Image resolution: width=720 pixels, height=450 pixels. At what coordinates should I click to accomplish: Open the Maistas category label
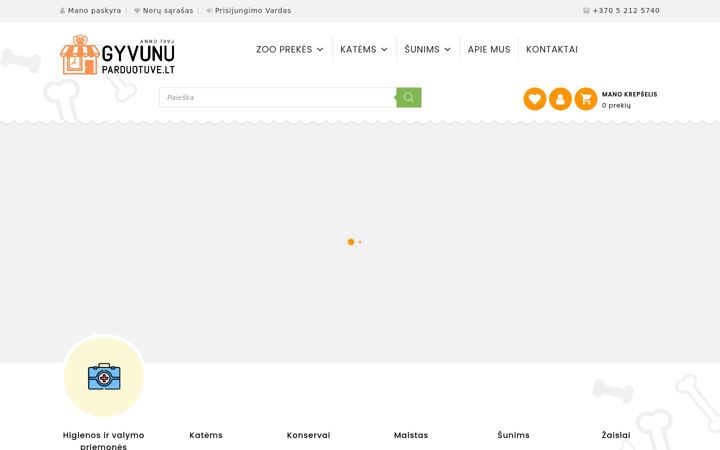point(411,435)
